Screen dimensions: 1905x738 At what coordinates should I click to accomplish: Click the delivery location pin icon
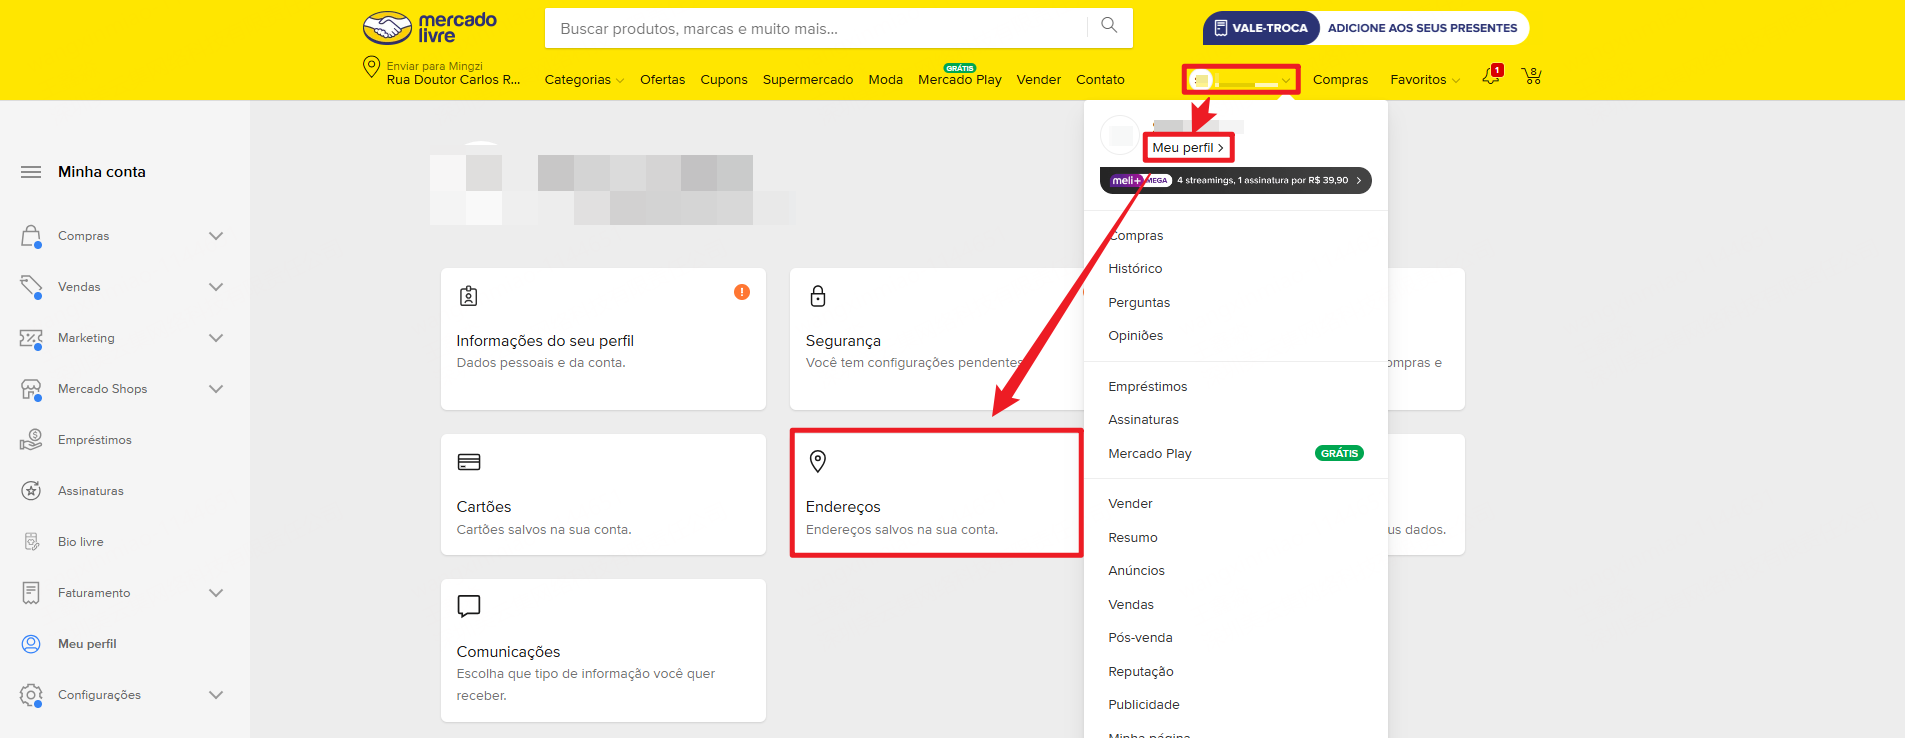click(371, 67)
